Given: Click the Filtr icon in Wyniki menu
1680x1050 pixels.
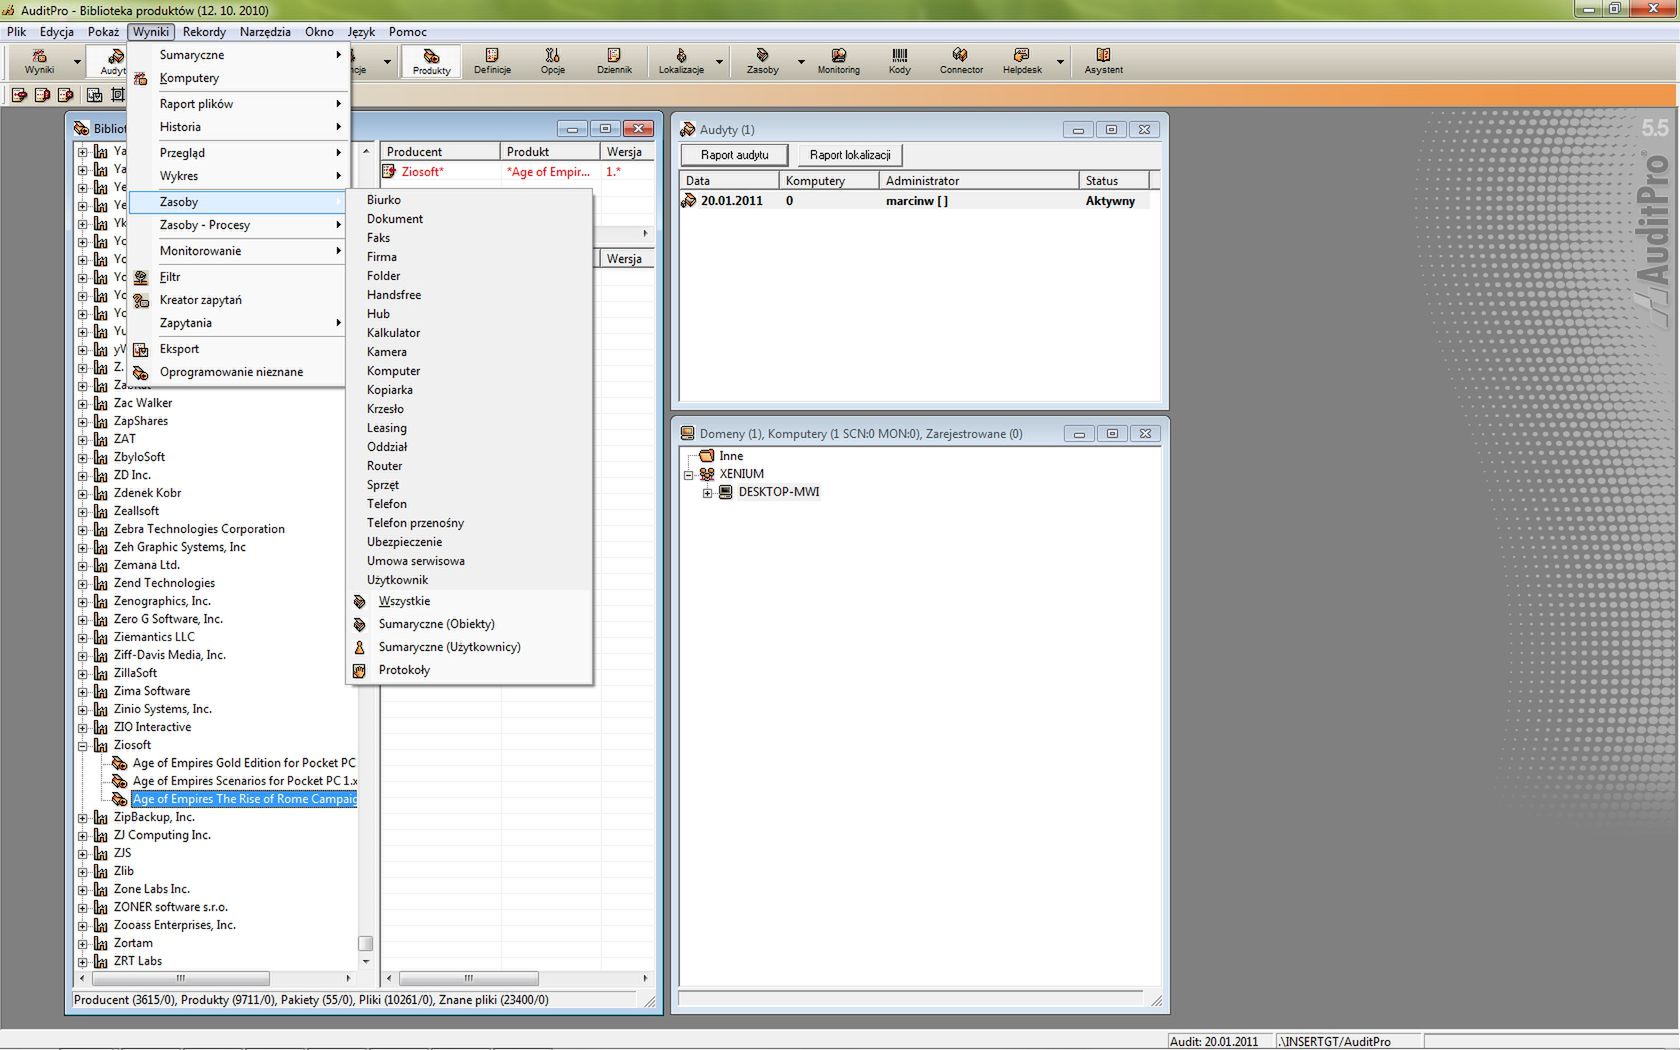Looking at the screenshot, I should pyautogui.click(x=141, y=277).
